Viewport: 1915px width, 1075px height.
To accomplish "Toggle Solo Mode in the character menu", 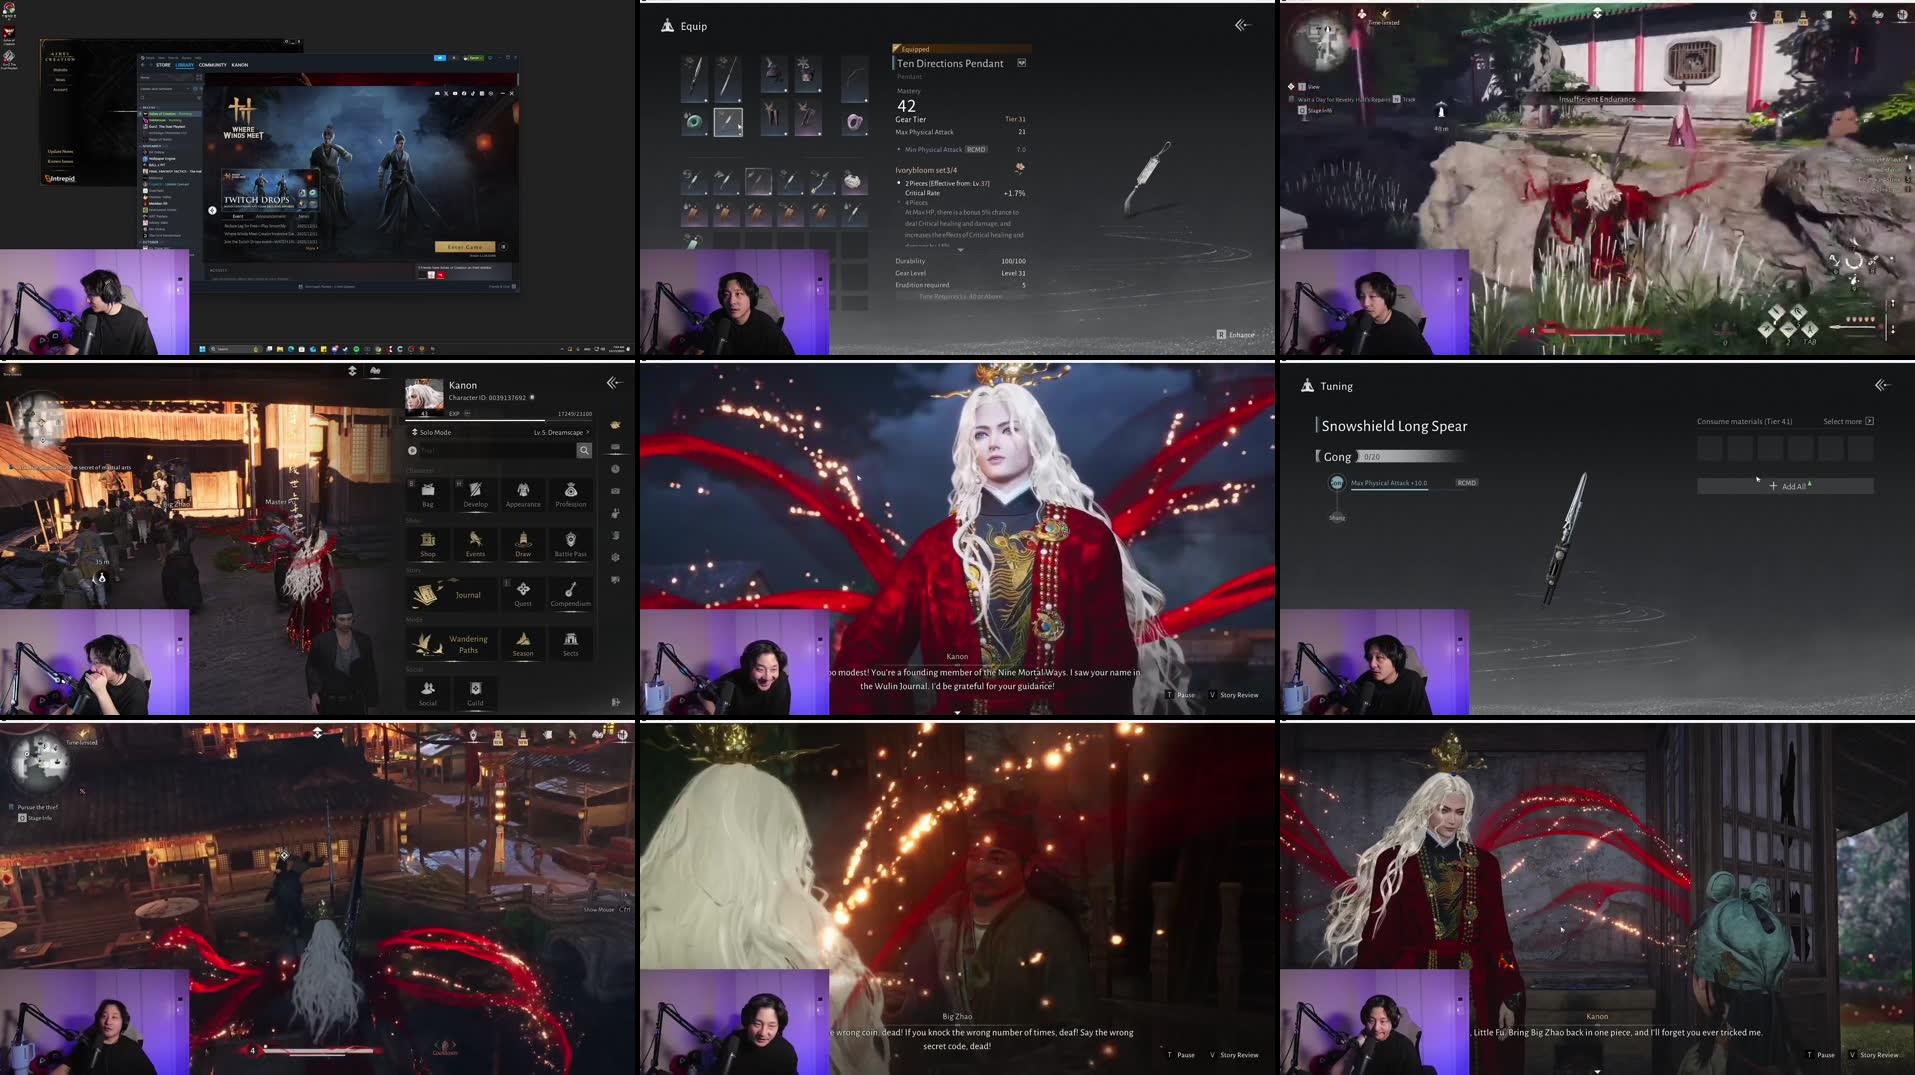I will tap(432, 432).
